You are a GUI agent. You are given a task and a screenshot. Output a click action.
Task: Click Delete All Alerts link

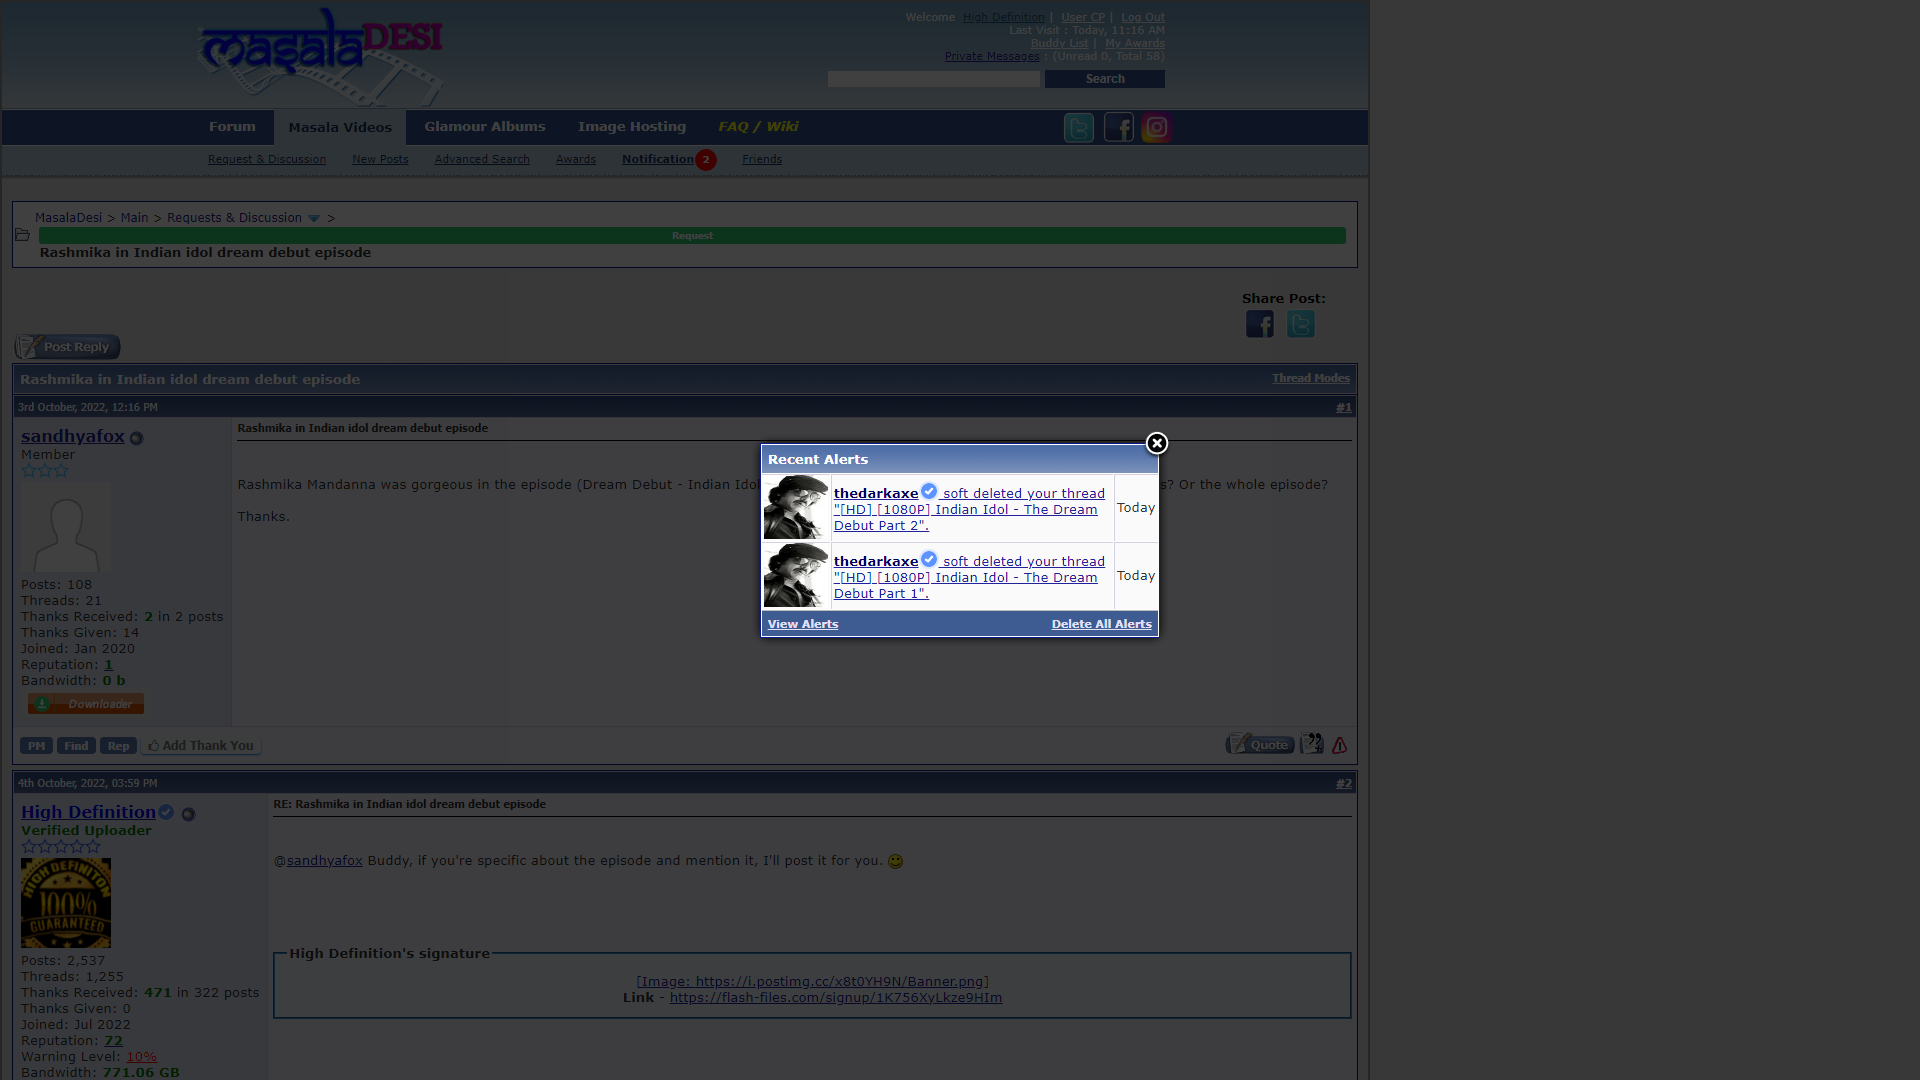(x=1101, y=624)
